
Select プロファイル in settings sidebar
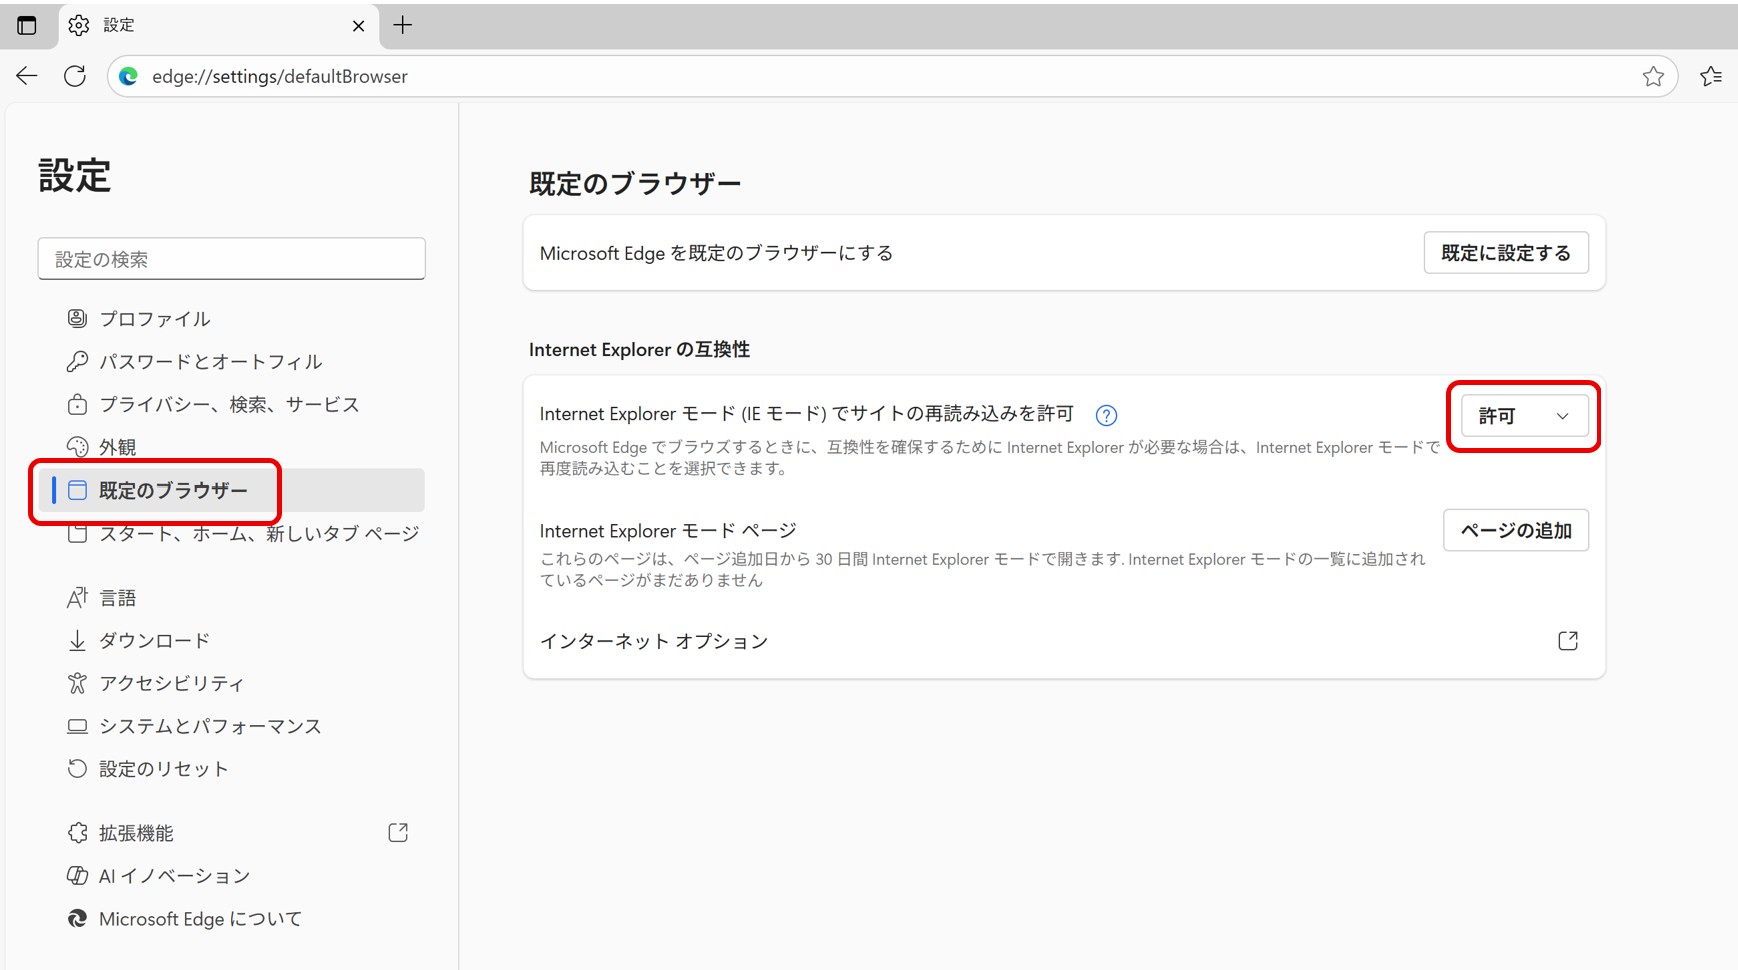click(x=154, y=319)
